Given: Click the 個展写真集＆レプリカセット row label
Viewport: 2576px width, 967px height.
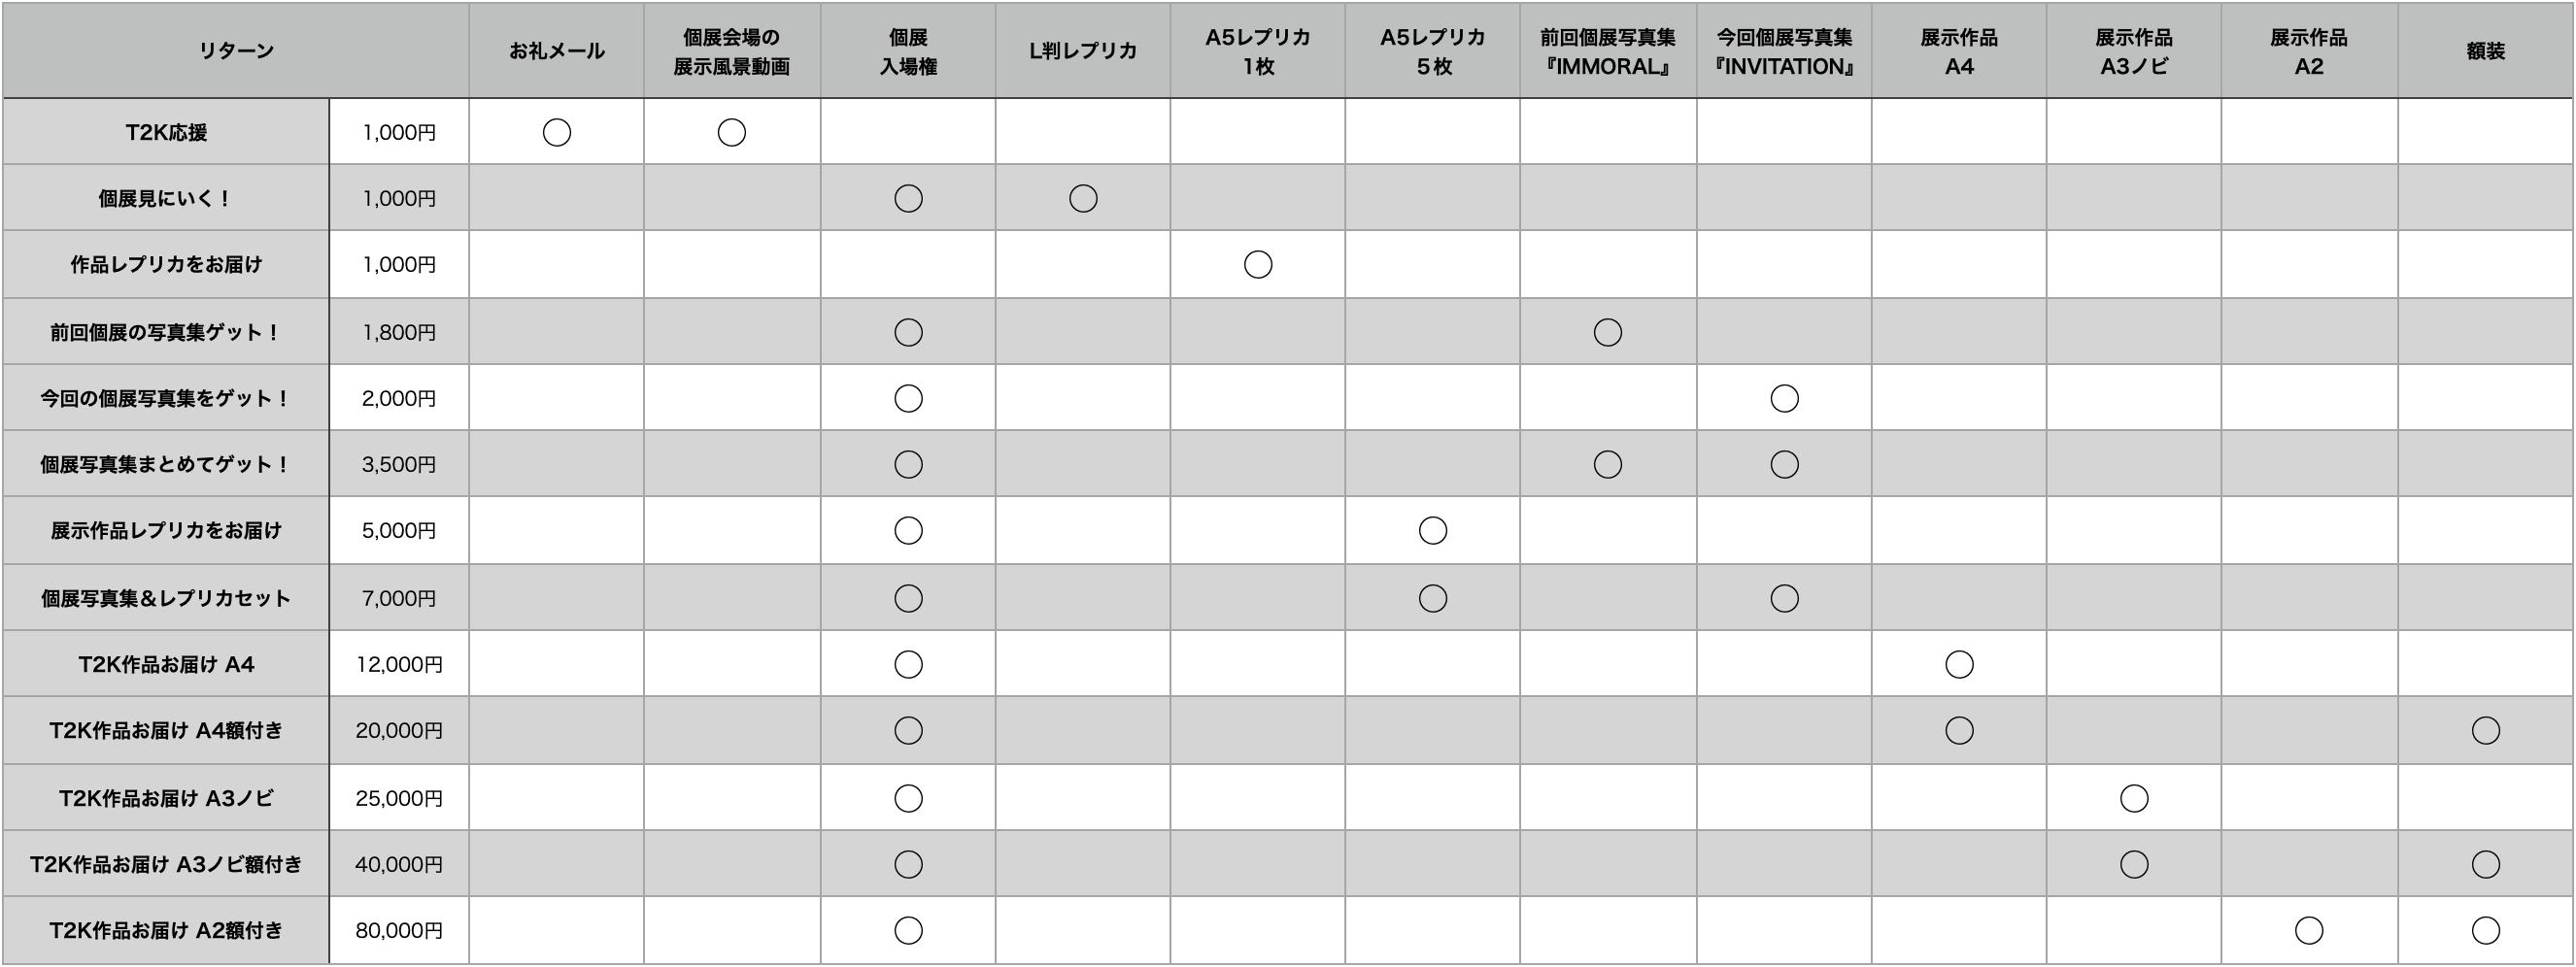Looking at the screenshot, I should click(166, 598).
